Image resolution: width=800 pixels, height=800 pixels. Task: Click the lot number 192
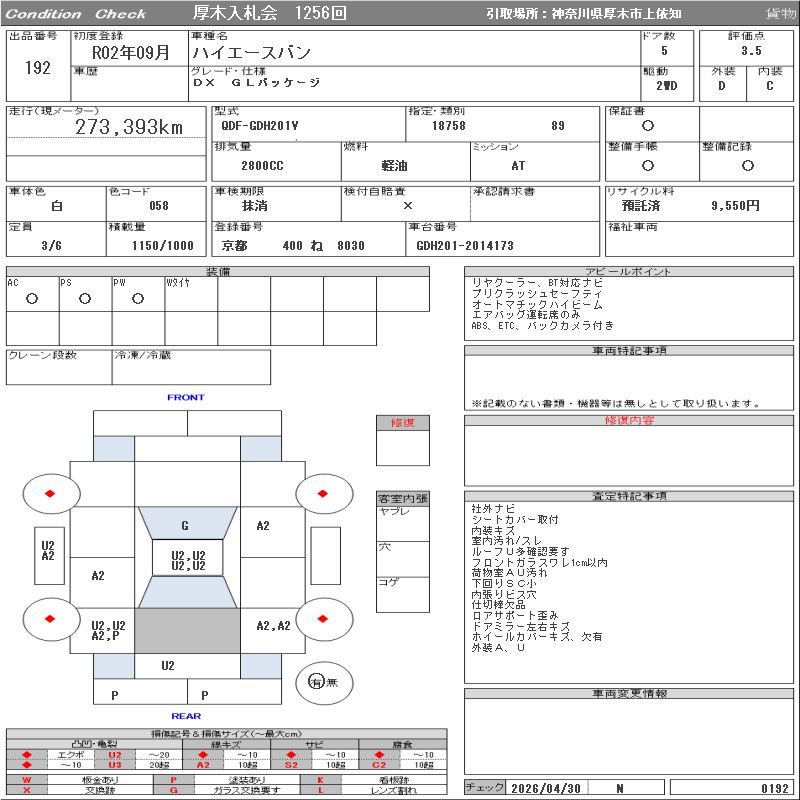coord(38,67)
